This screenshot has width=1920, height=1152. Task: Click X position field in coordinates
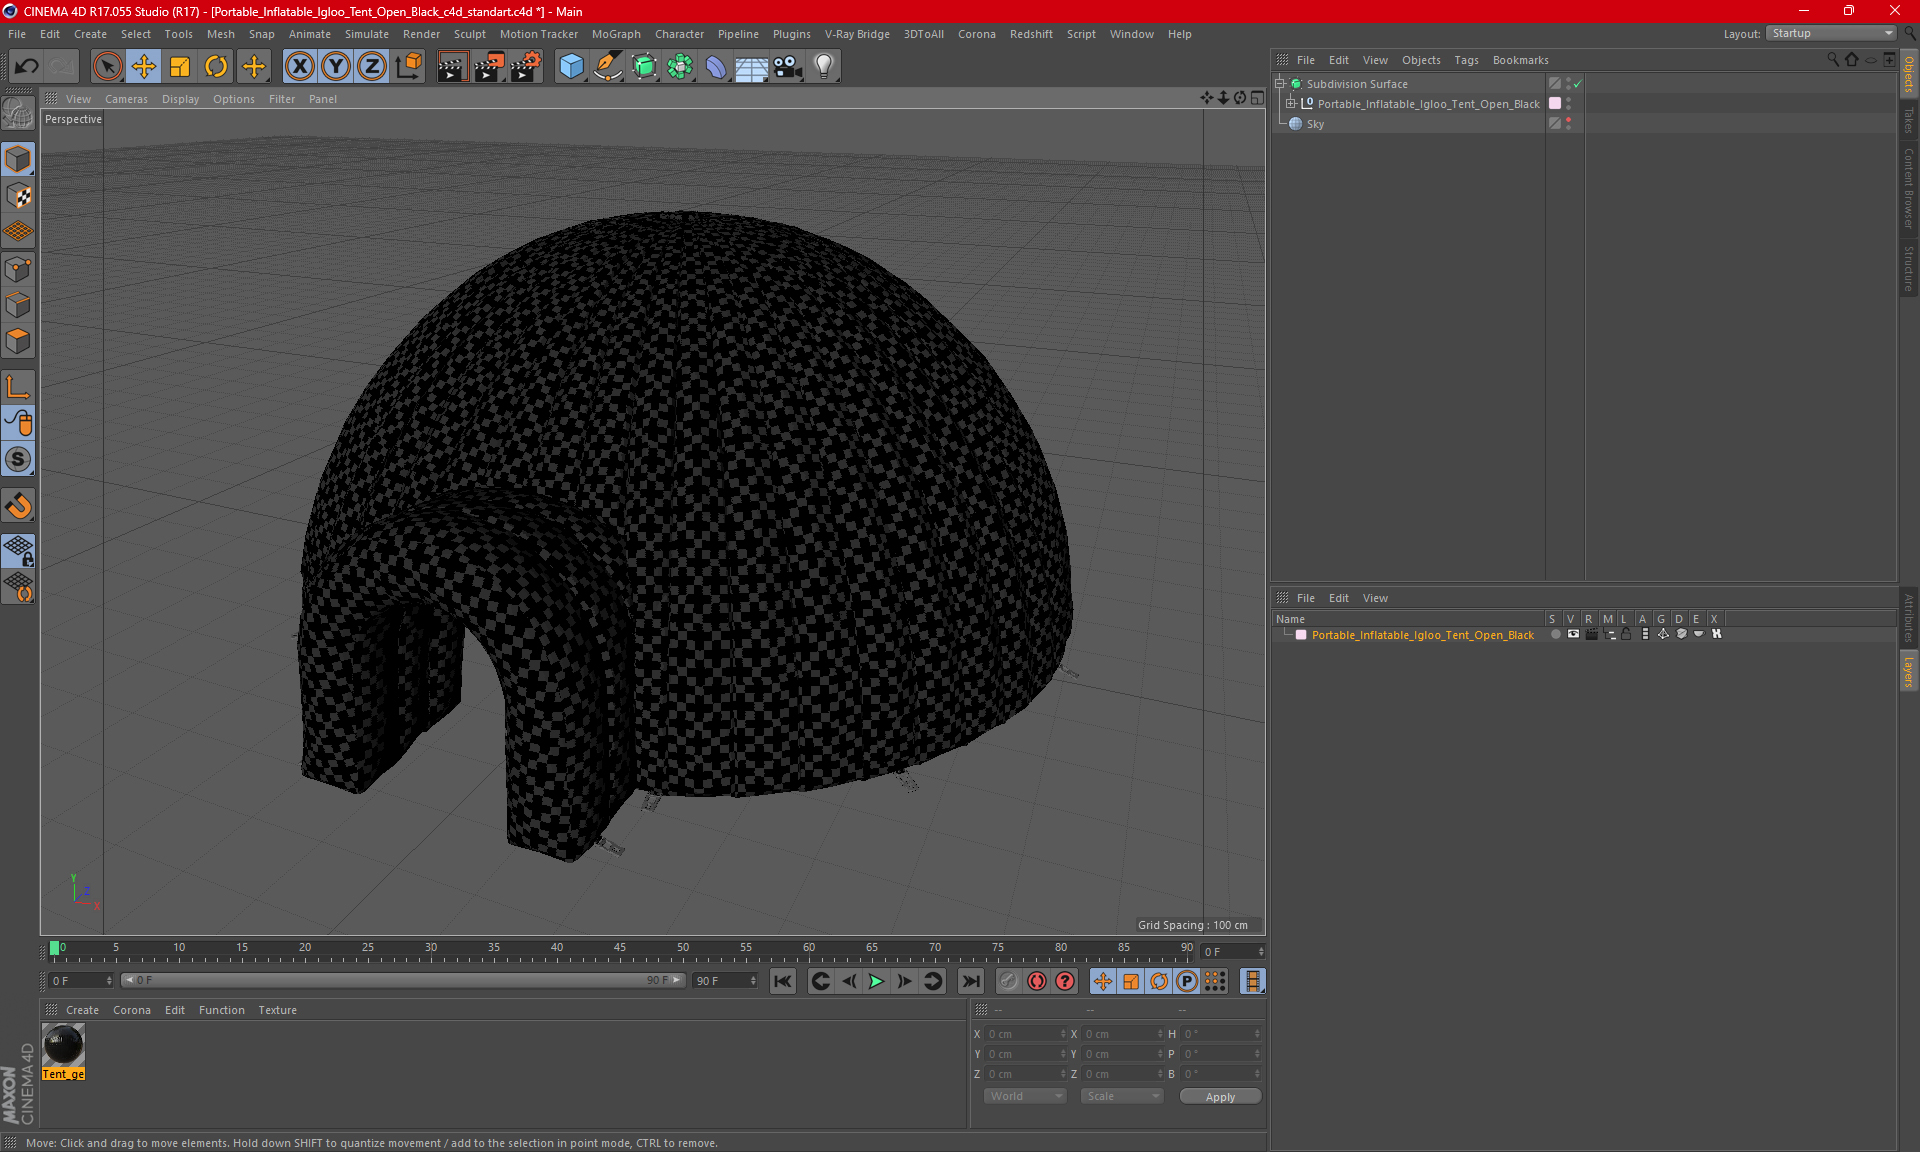(1025, 1034)
